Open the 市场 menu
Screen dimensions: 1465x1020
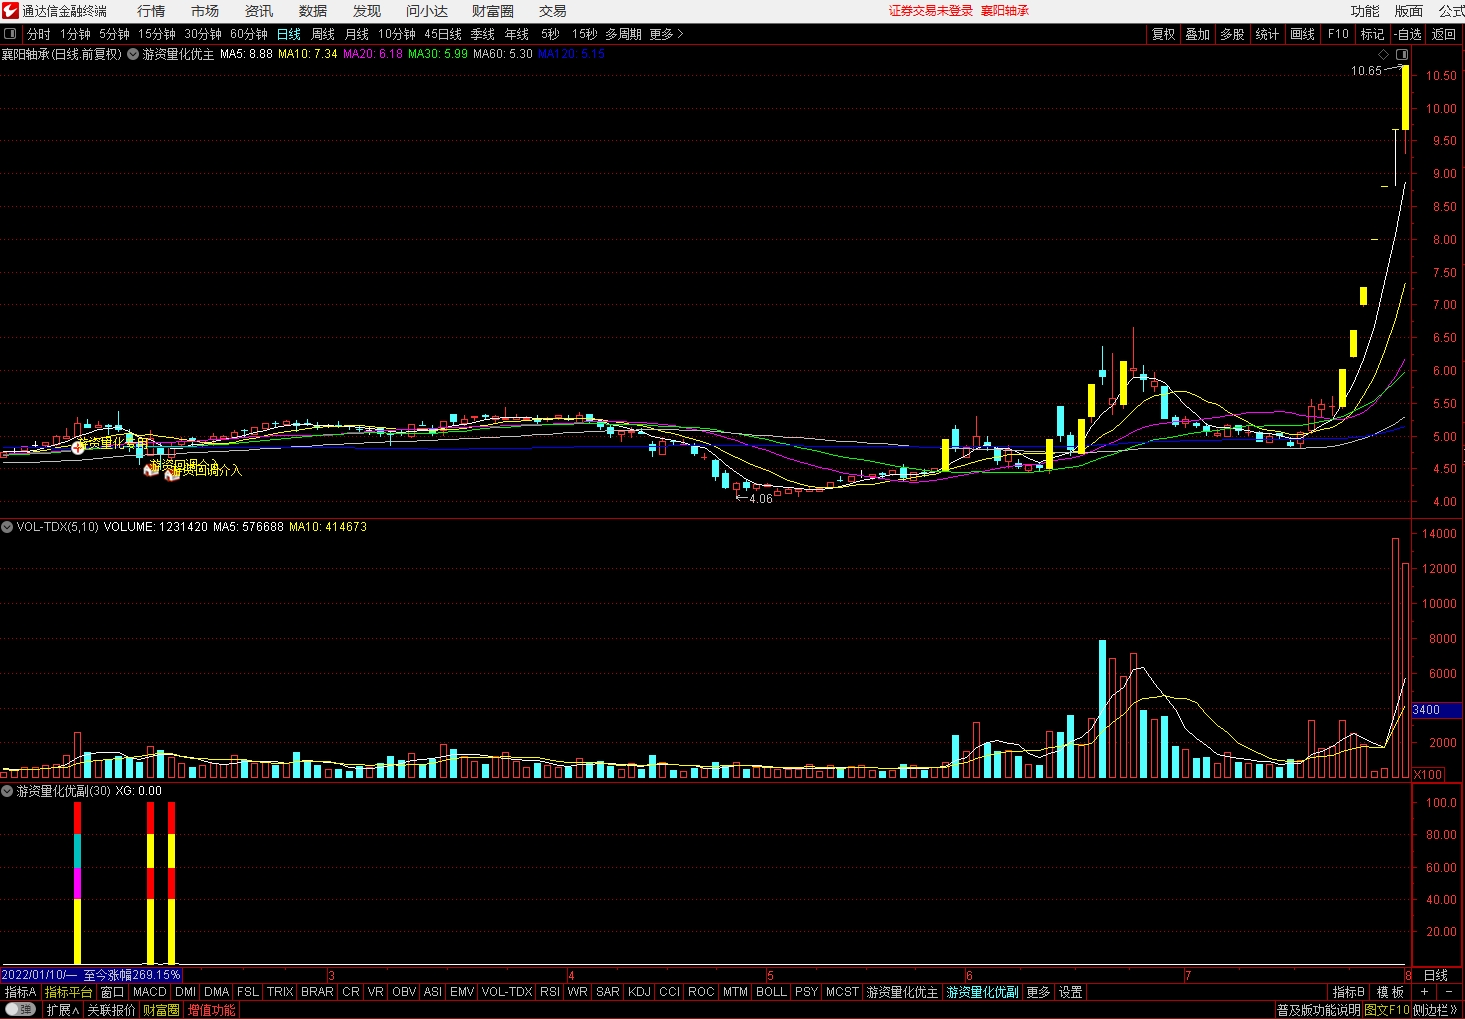pyautogui.click(x=205, y=11)
